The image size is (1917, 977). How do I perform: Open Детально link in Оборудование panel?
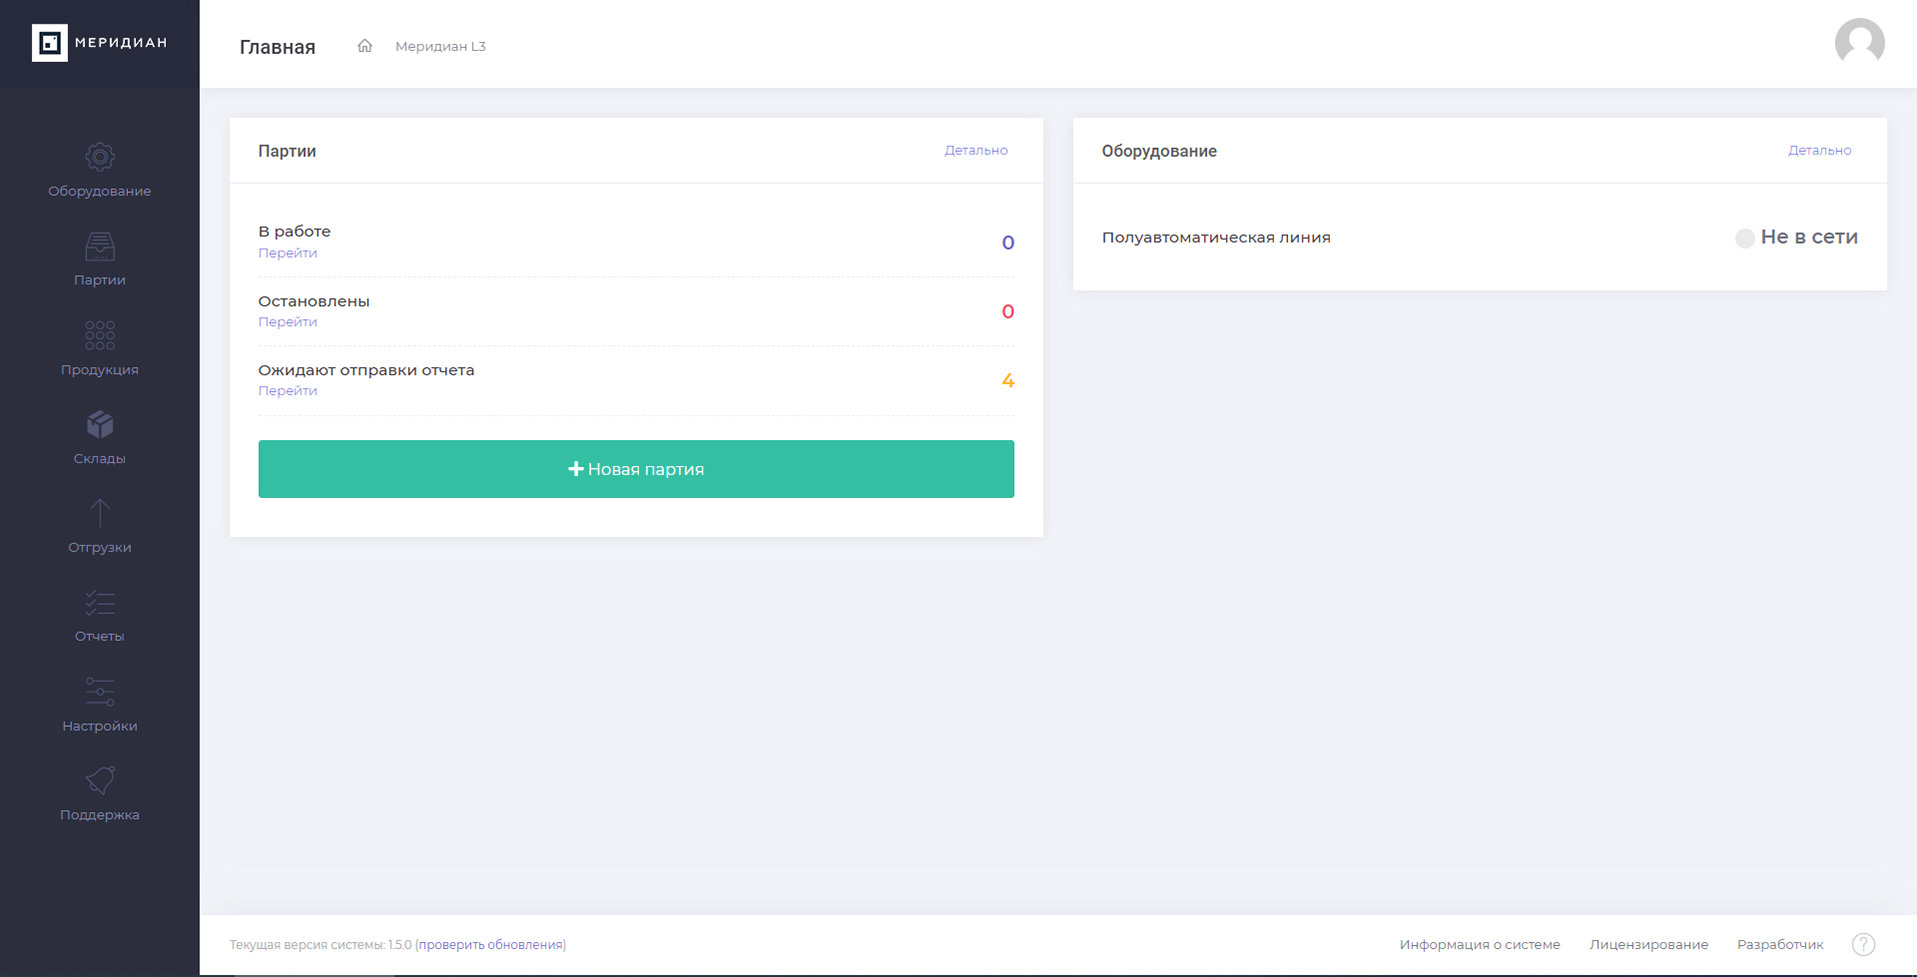[1819, 150]
